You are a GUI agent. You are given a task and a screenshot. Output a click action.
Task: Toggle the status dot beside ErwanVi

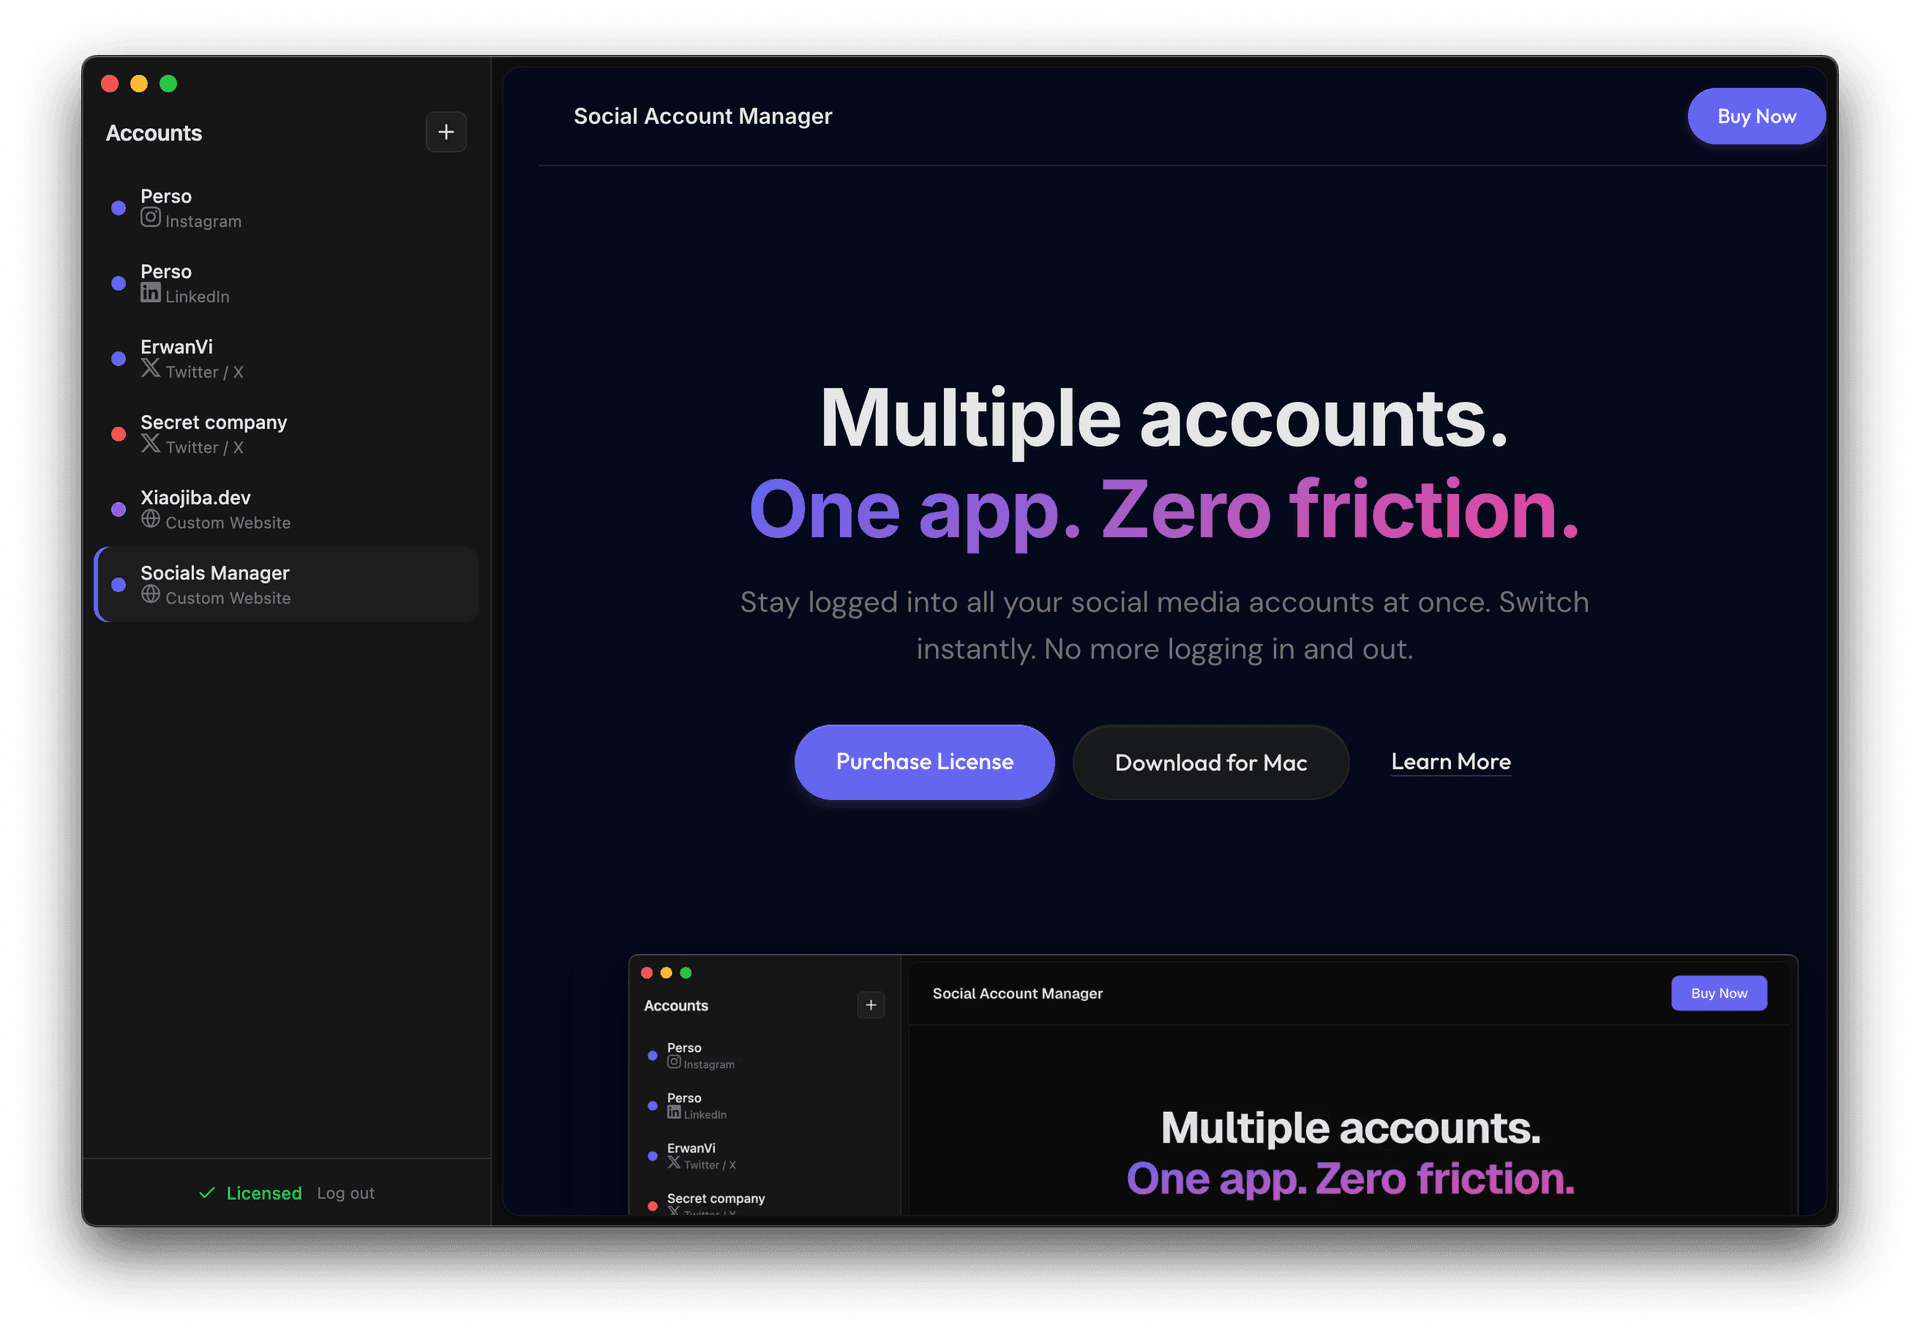pos(119,359)
